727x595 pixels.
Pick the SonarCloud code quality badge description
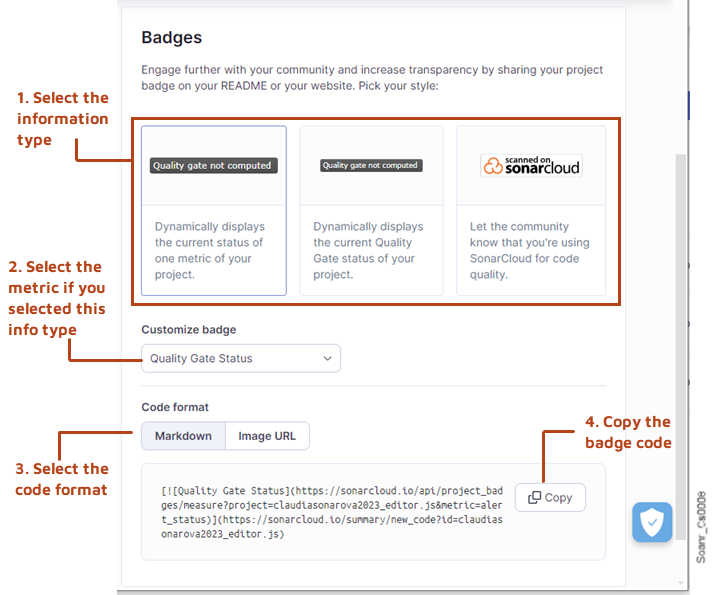(x=530, y=250)
